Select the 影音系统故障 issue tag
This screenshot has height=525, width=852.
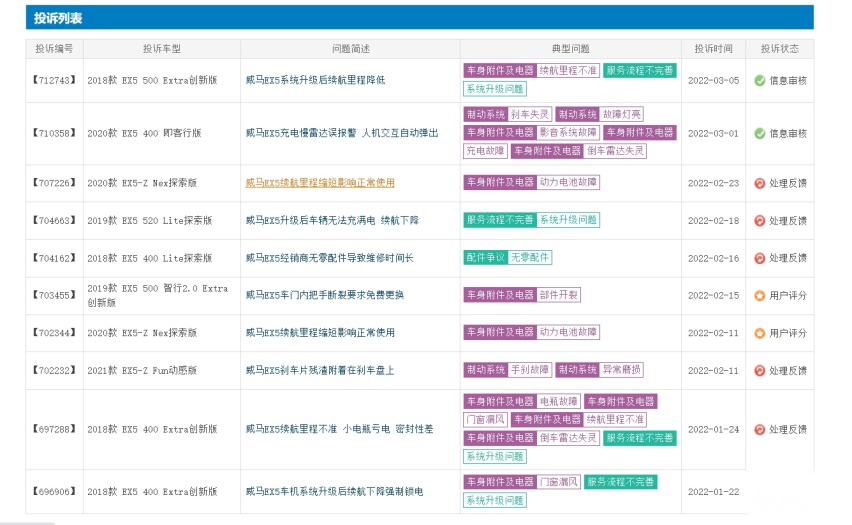568,132
